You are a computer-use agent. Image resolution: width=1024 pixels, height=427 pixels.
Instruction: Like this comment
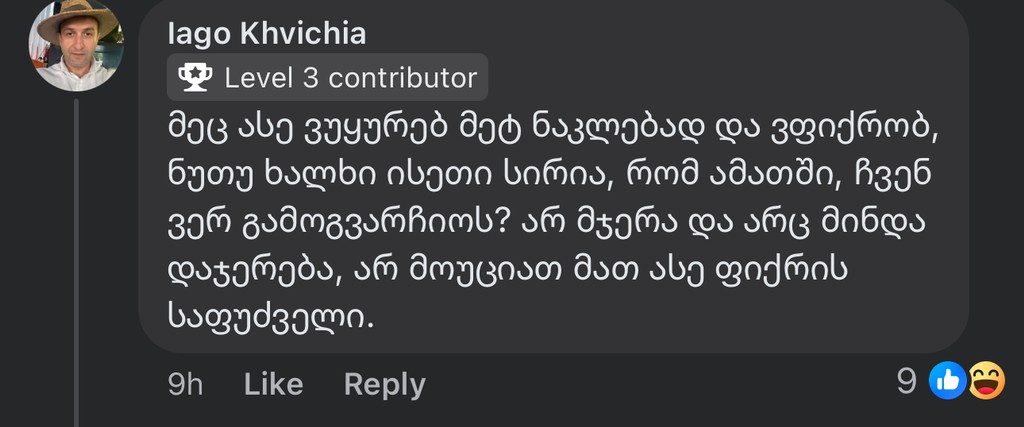point(273,384)
